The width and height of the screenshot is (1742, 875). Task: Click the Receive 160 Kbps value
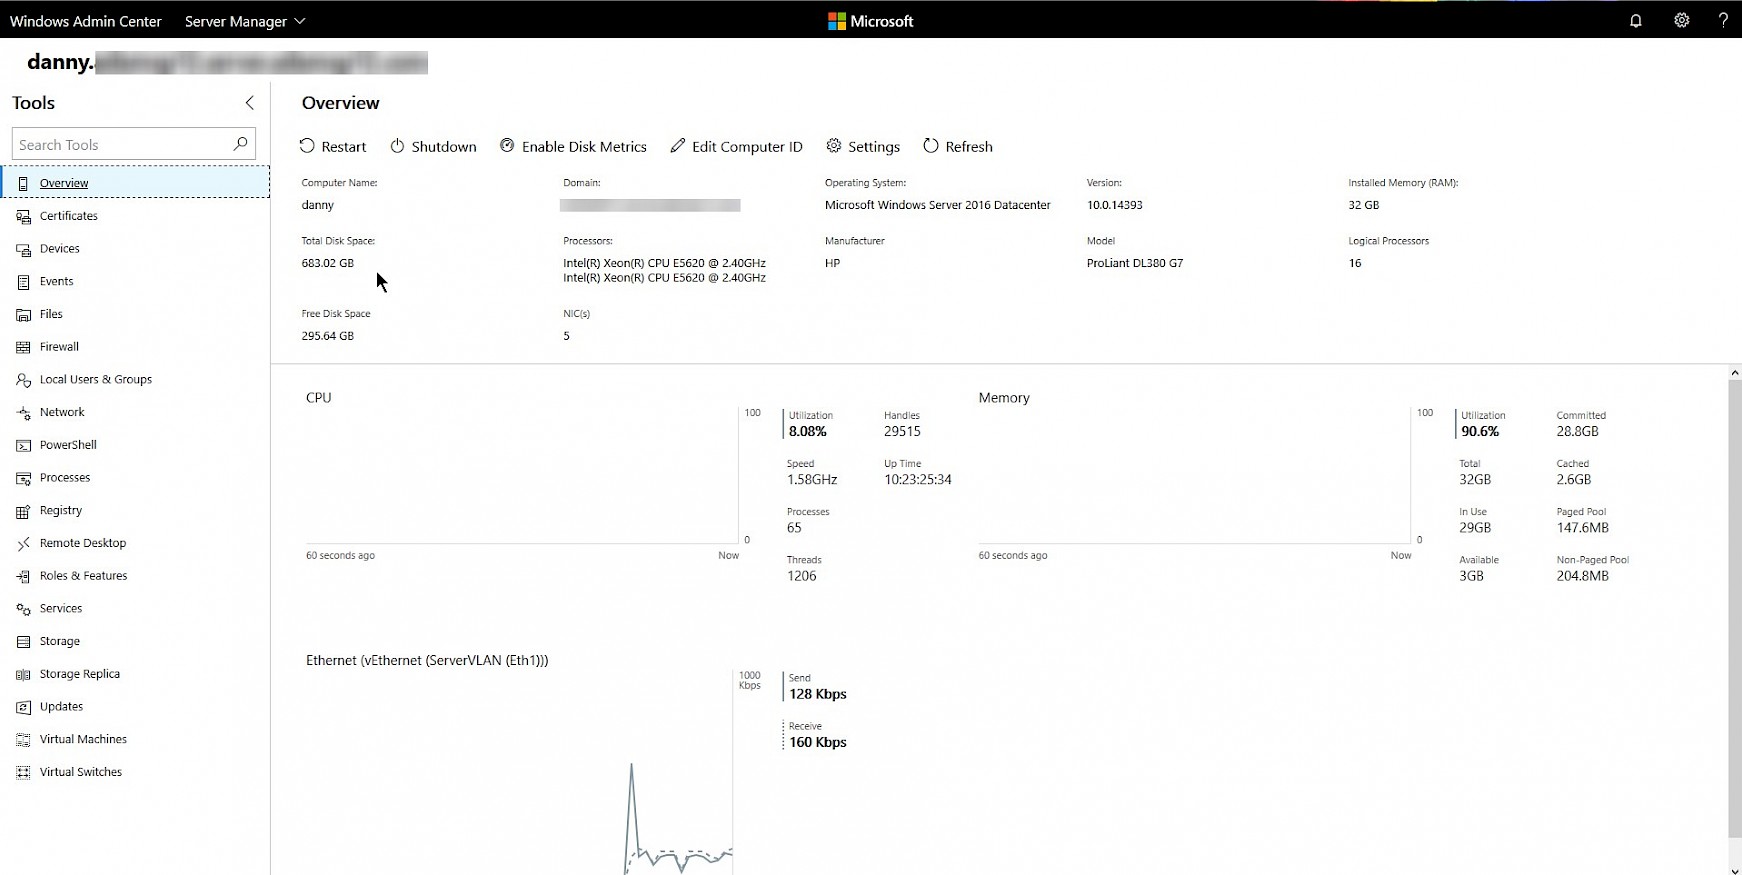click(818, 742)
